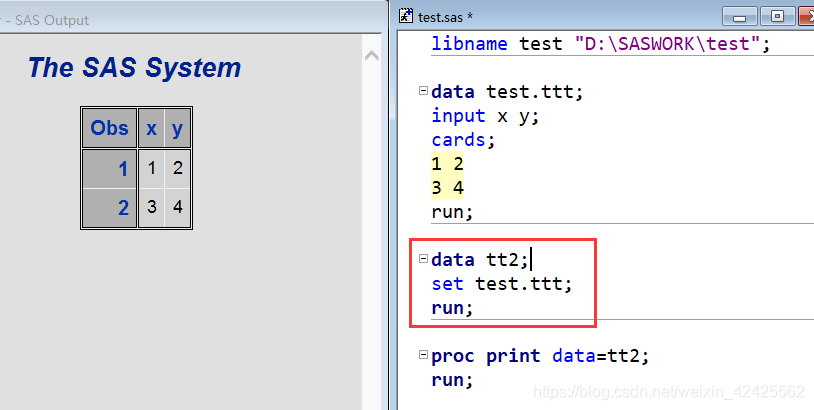The height and width of the screenshot is (410, 814).
Task: Maximize the test.sas editor window
Action: tap(777, 17)
